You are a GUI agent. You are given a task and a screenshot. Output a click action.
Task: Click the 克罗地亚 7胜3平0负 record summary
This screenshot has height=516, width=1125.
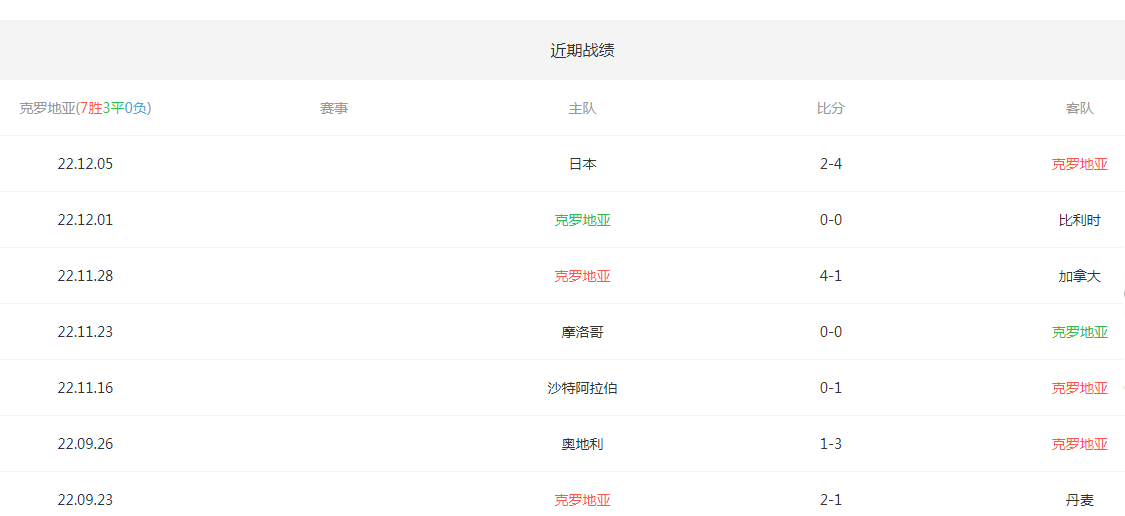(85, 108)
